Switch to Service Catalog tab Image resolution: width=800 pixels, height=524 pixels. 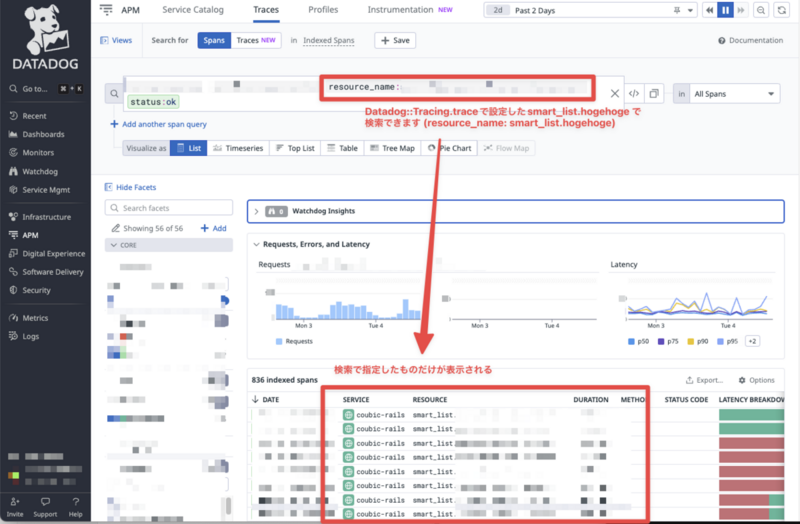pos(193,10)
